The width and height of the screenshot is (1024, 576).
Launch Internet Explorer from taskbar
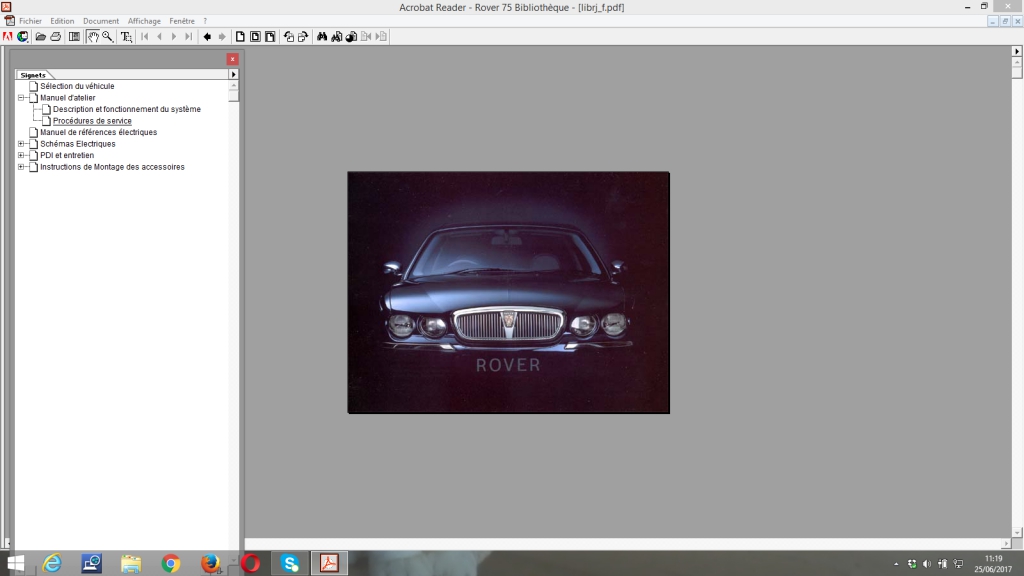[52, 563]
